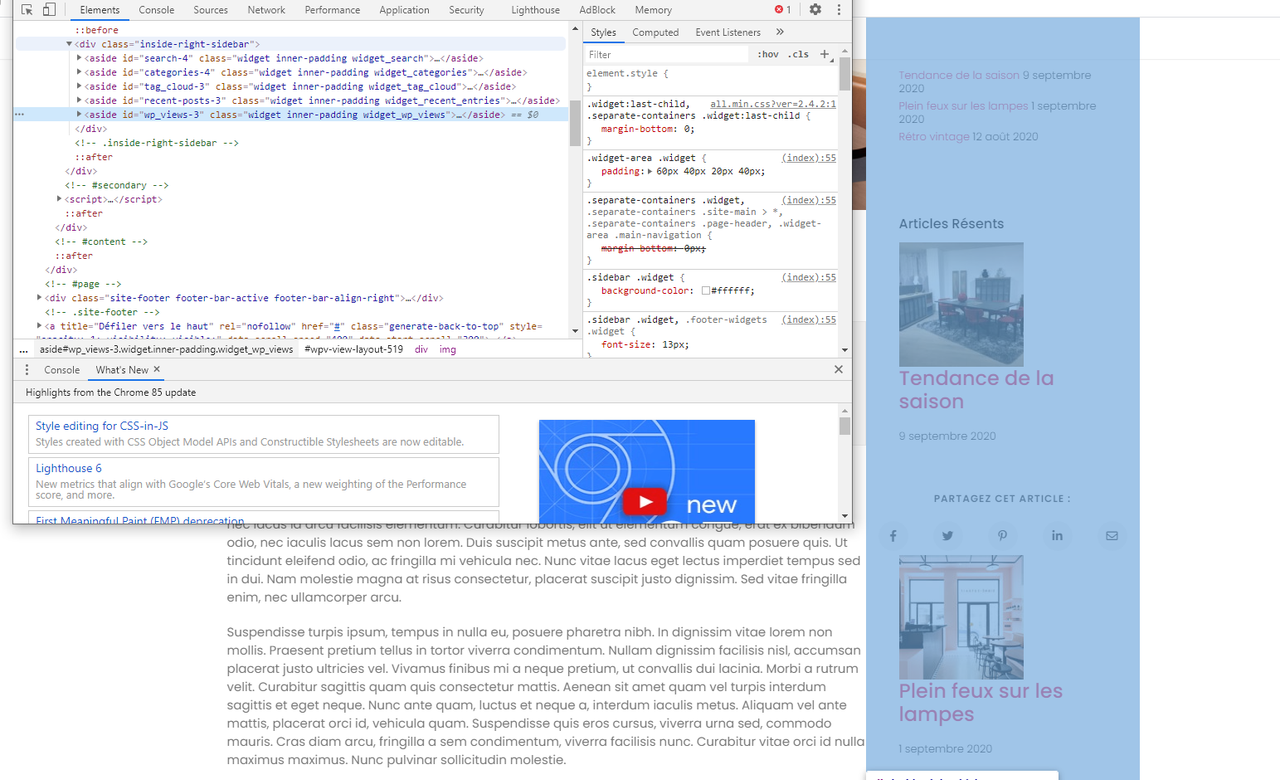Click the ellipsis beside the selected wp_views-3 node

19,115
